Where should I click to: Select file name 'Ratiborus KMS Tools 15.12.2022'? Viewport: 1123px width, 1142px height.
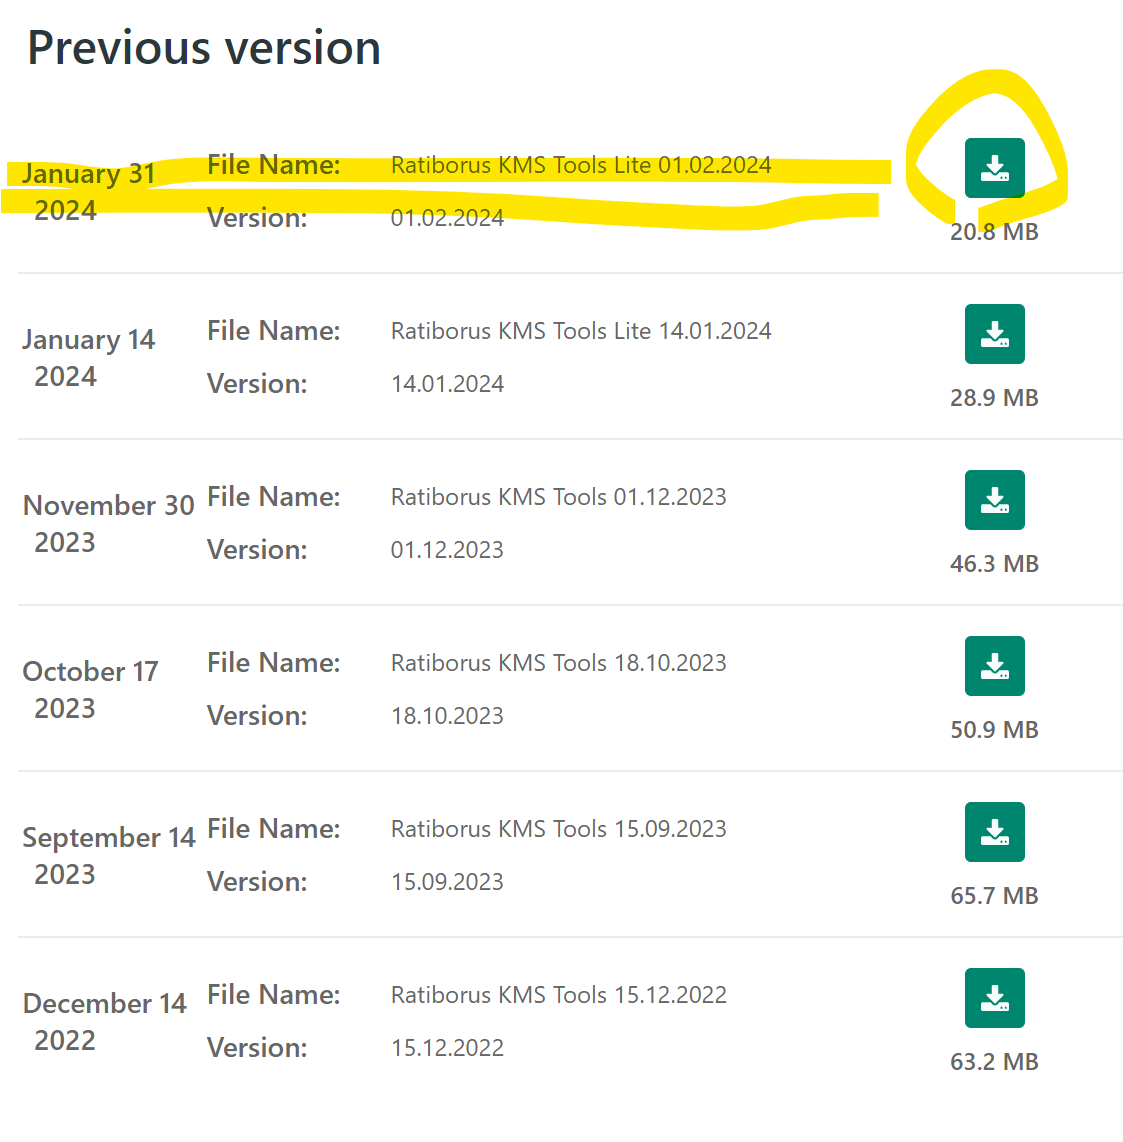pos(559,996)
